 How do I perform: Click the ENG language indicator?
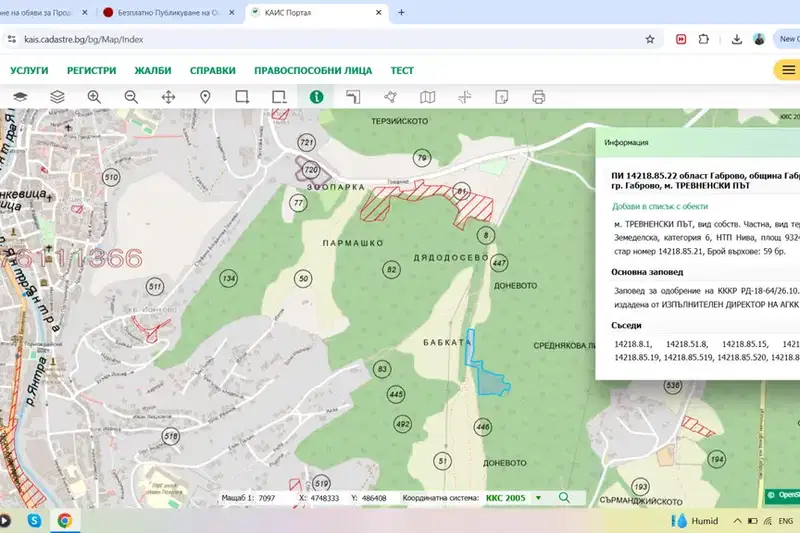pos(786,521)
